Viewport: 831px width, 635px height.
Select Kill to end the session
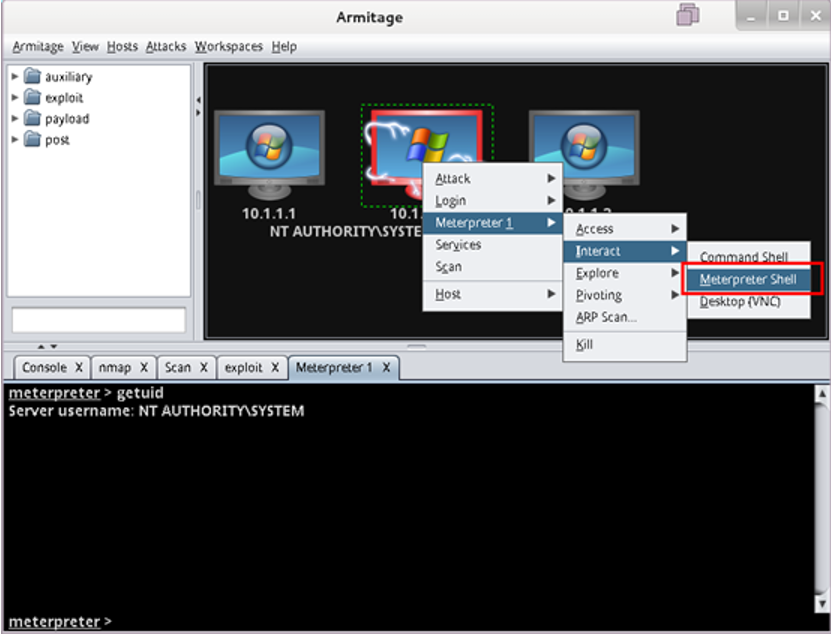625,345
